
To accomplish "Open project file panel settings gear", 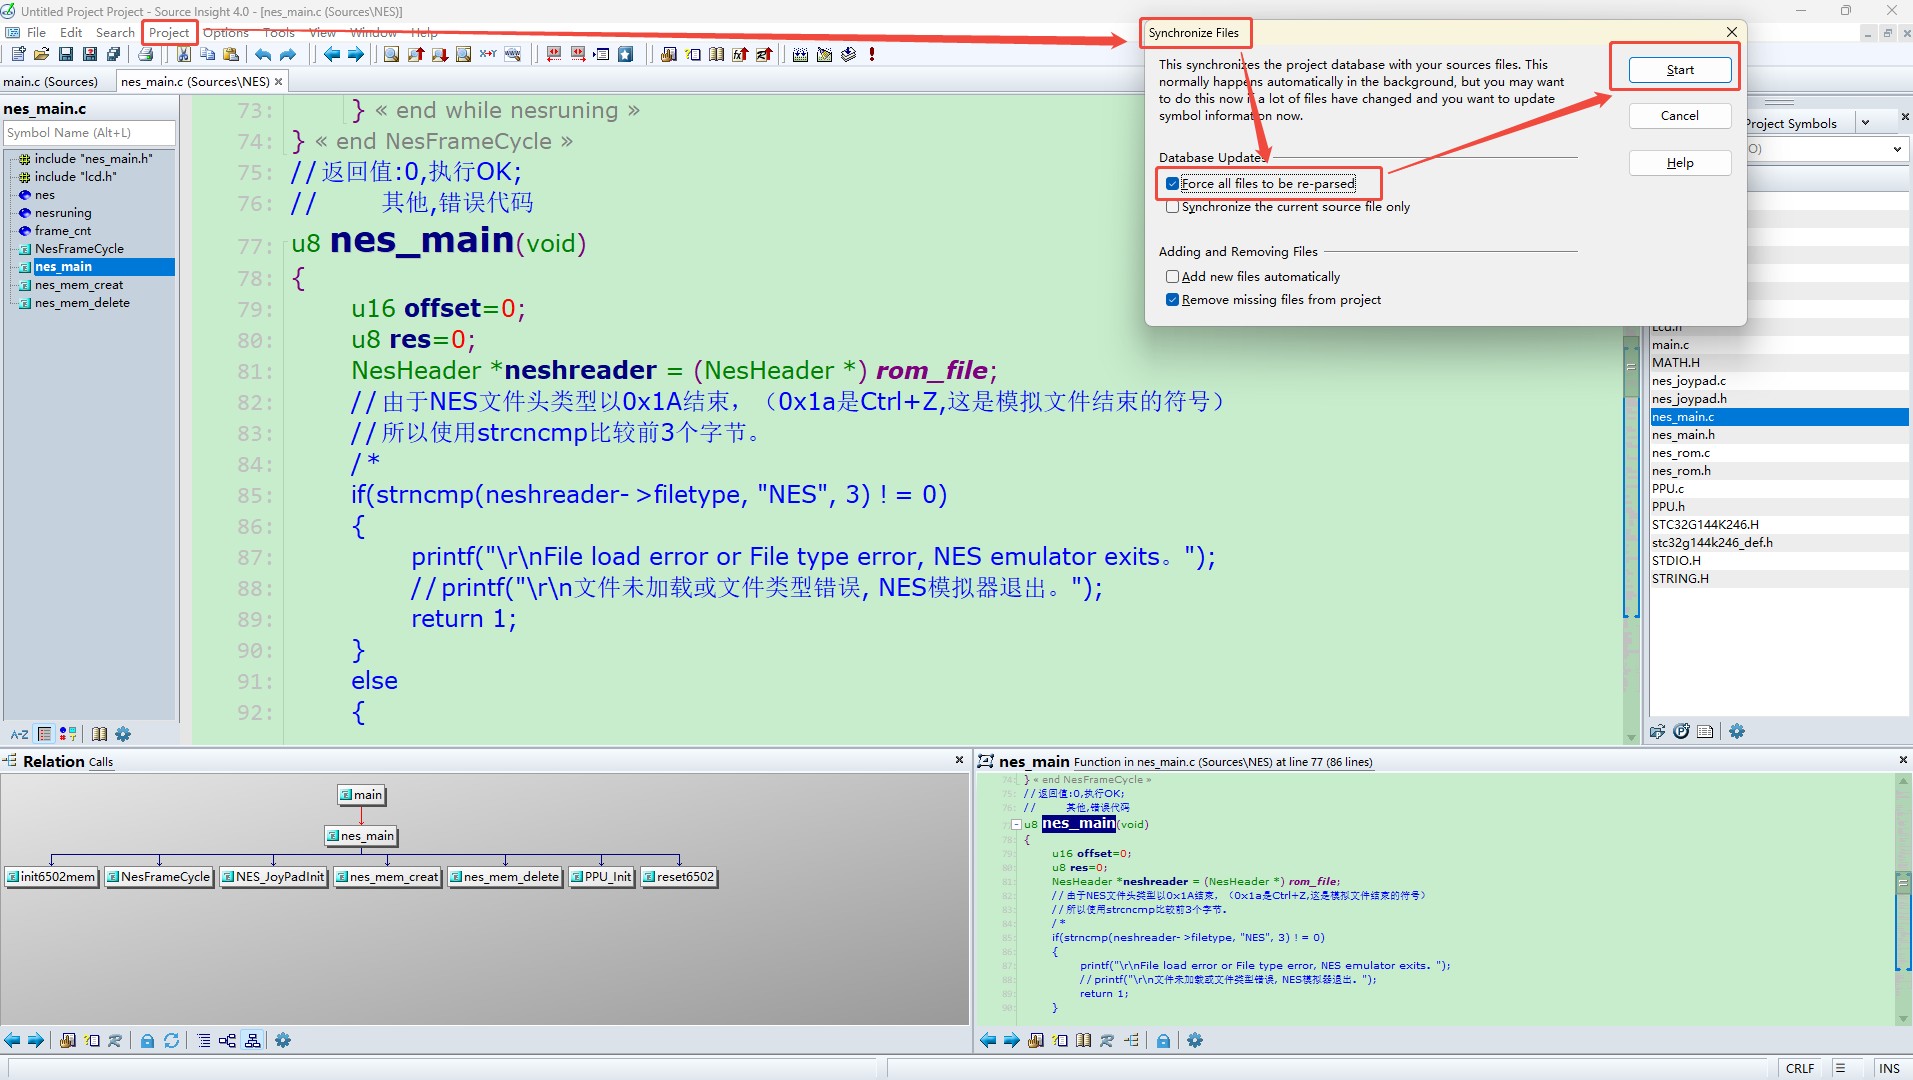I will [1737, 732].
